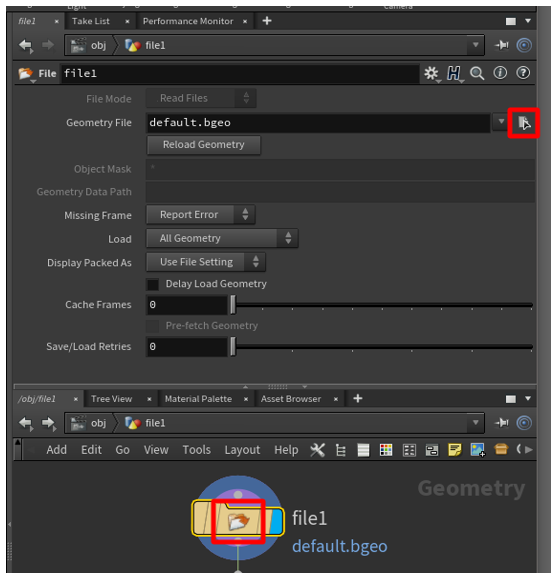This screenshot has height=575, width=555.
Task: Open the Layout menu in network editor
Action: (x=242, y=450)
